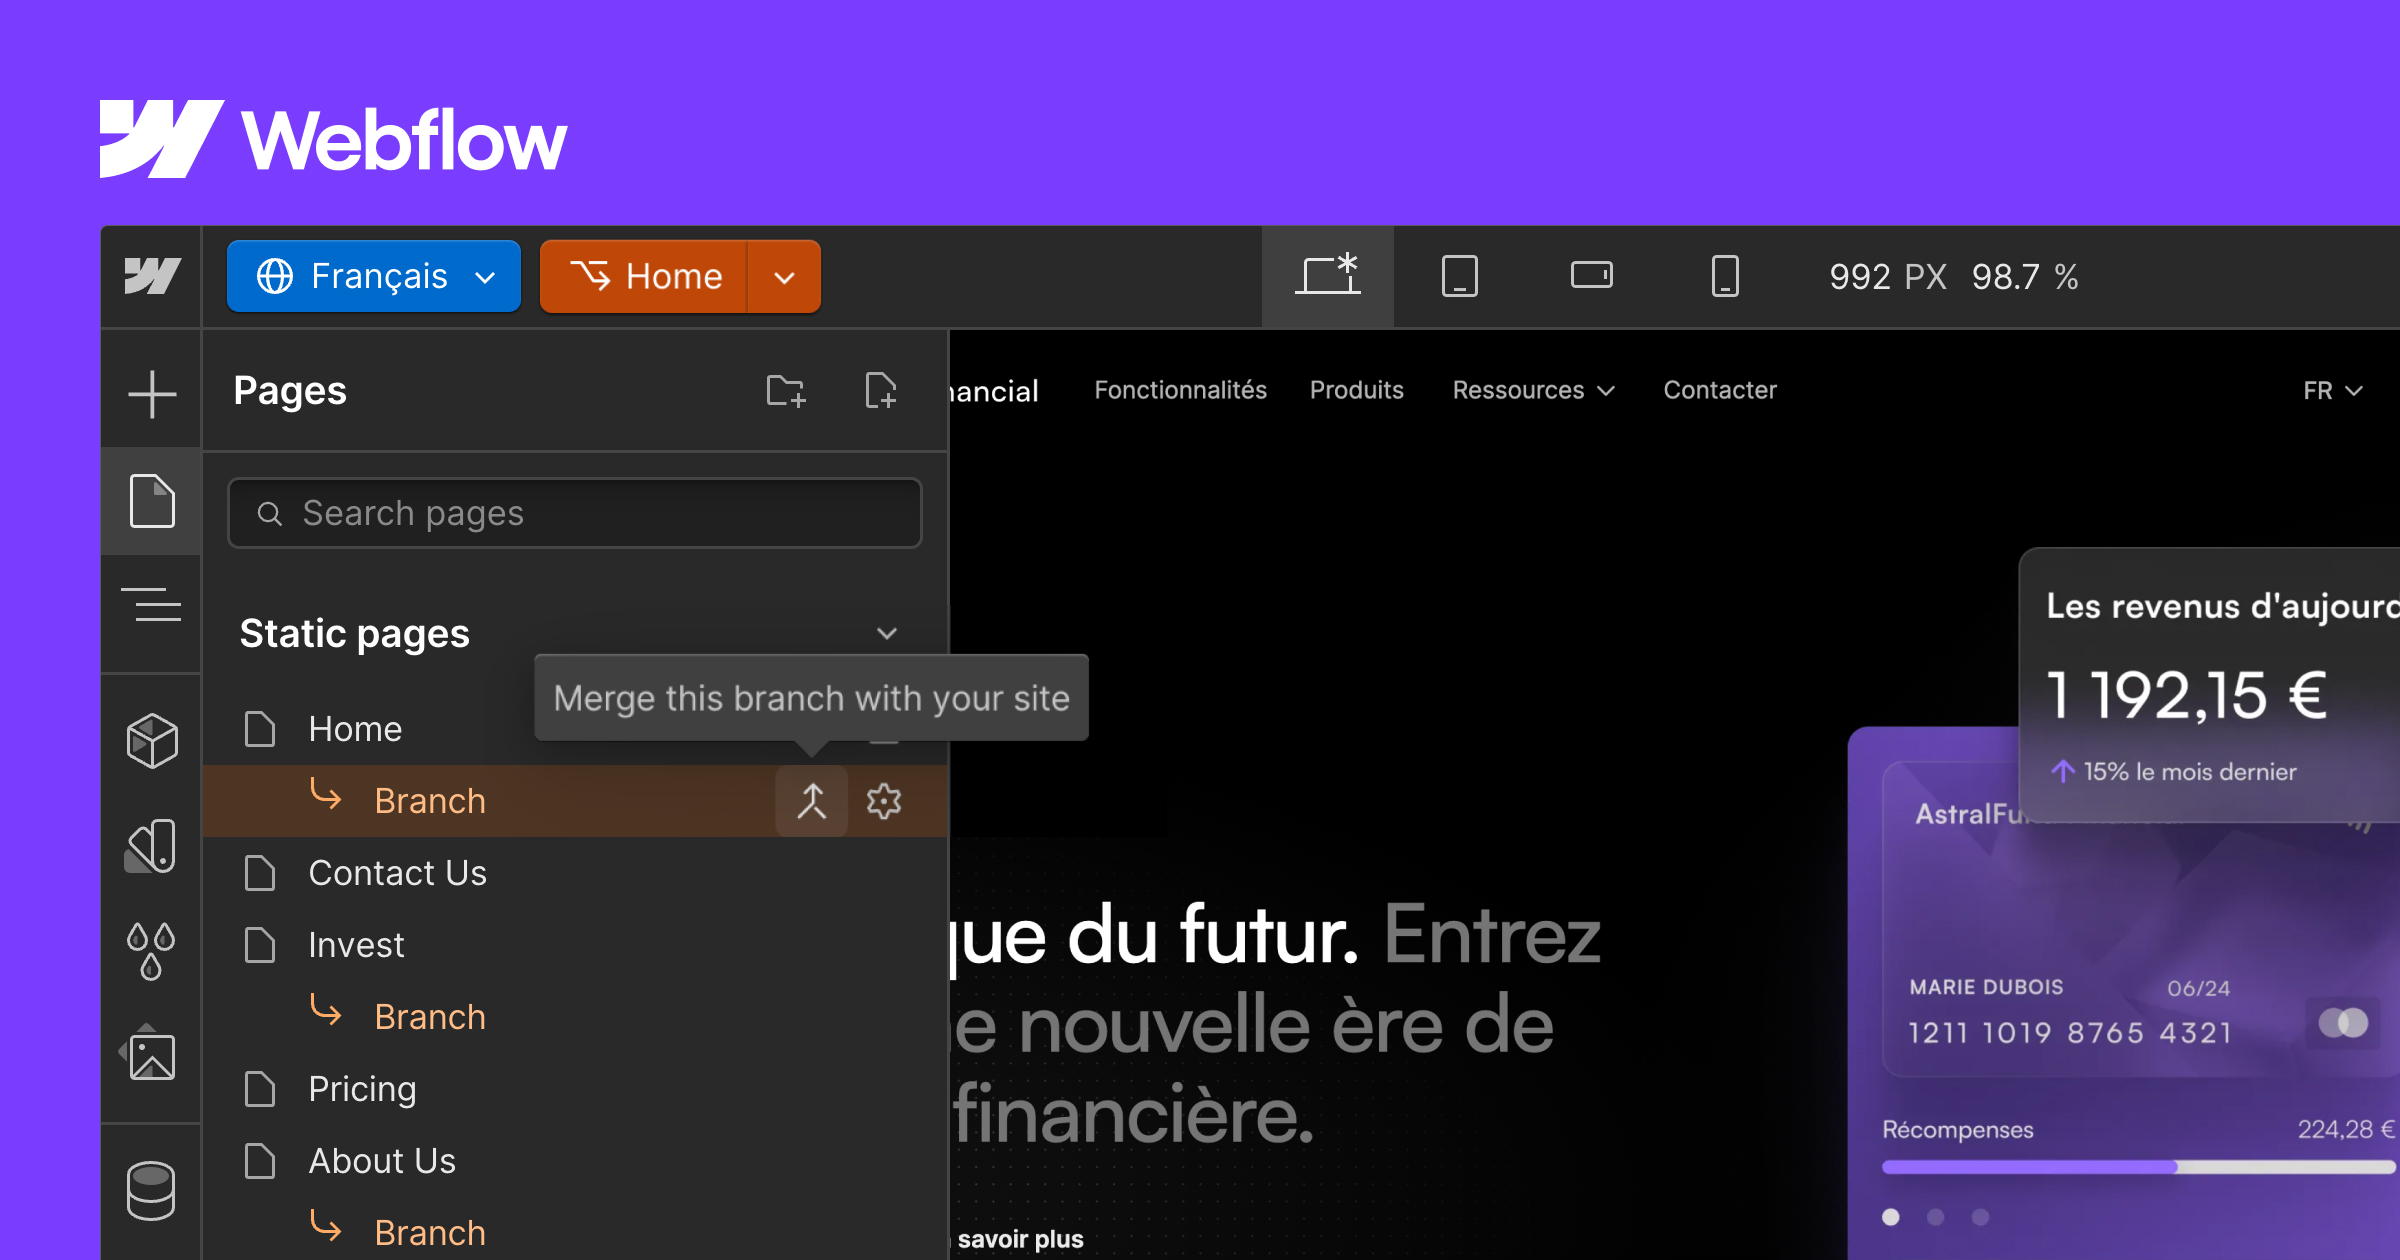Open the Ressources navigation menu
2400x1260 pixels.
point(1532,390)
